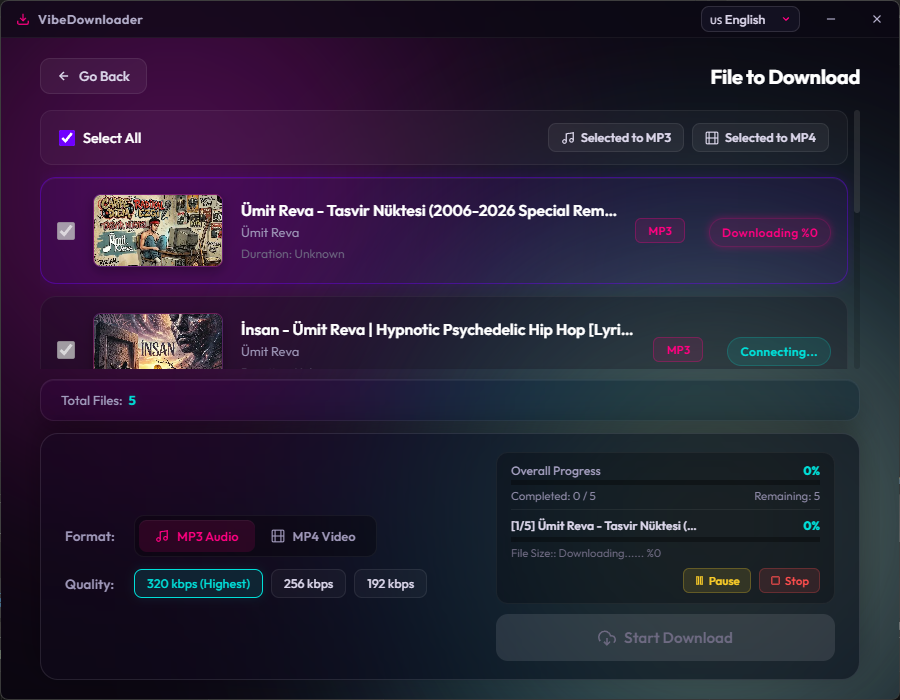Click the Connecting... status badge

[779, 352]
